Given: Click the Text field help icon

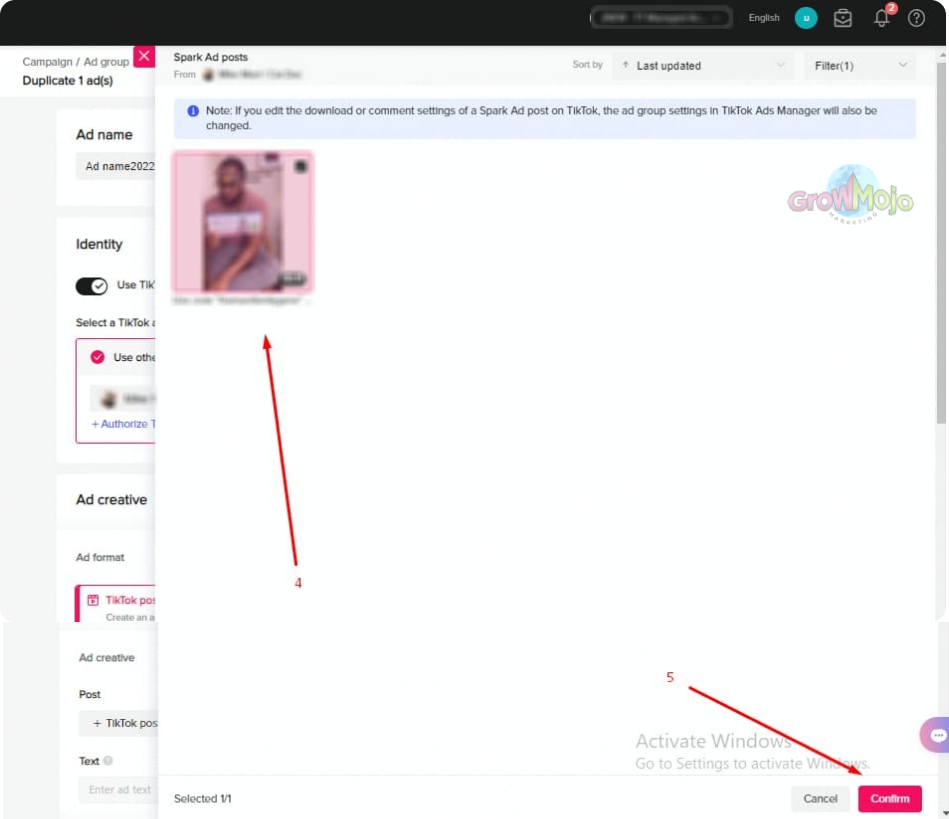Looking at the screenshot, I should (x=108, y=761).
